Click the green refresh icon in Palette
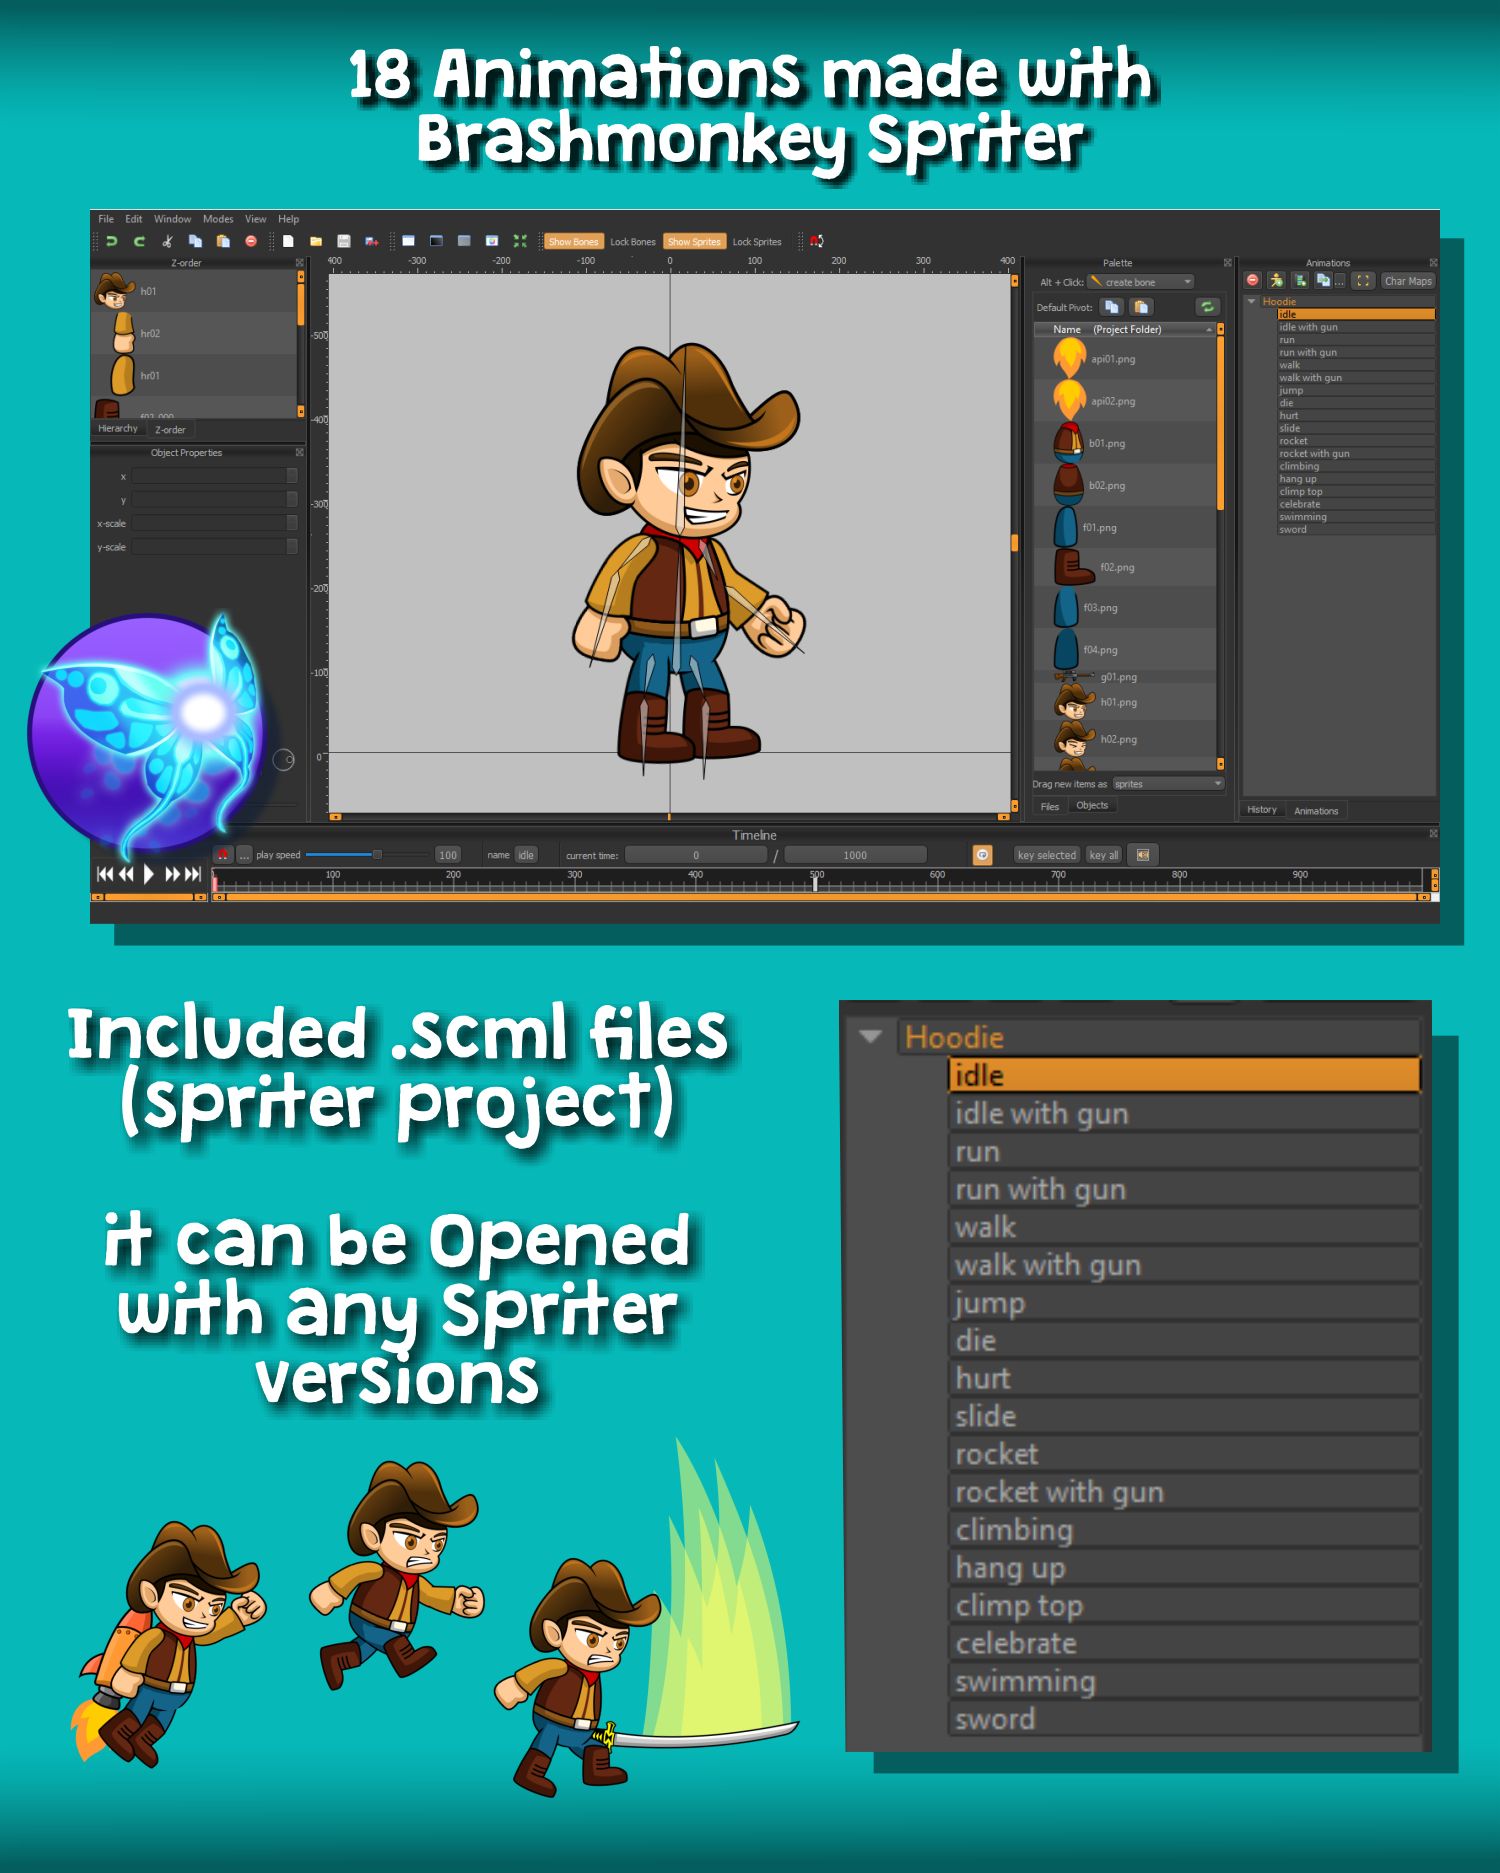1500x1873 pixels. click(1207, 307)
